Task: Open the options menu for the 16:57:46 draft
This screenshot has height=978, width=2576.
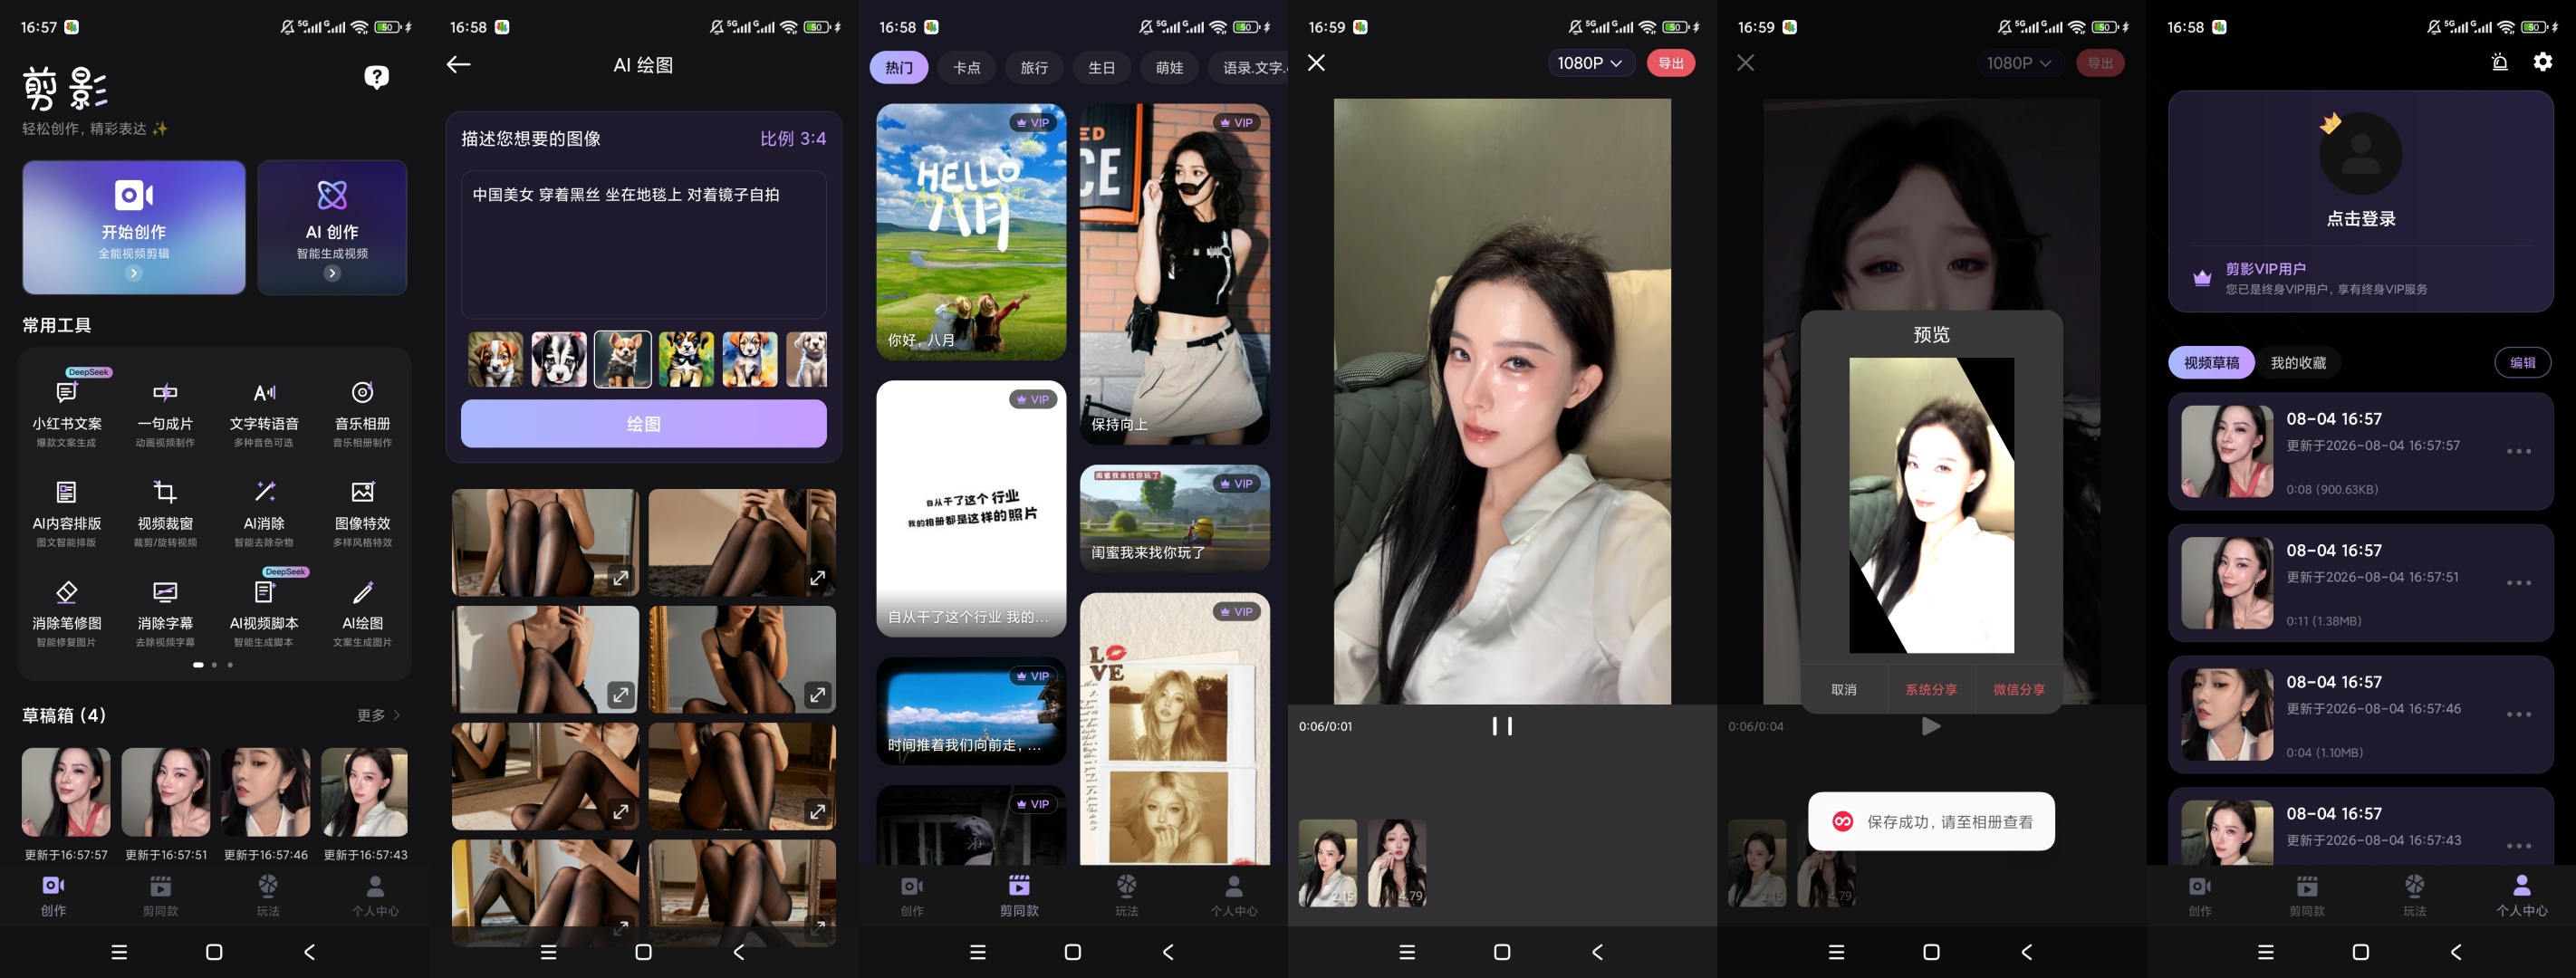Action: pyautogui.click(x=2519, y=715)
